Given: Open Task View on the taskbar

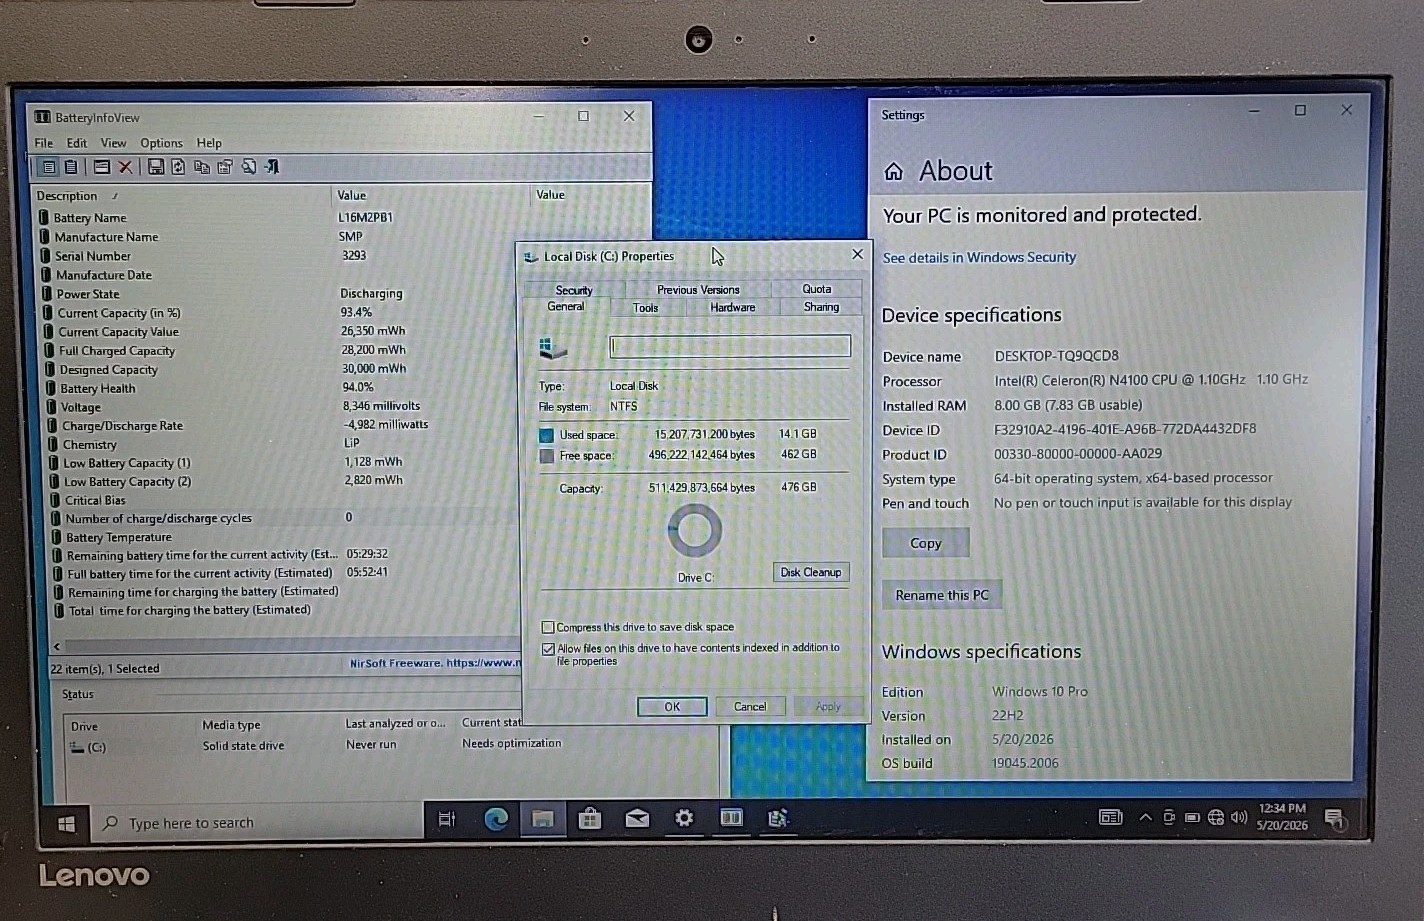Looking at the screenshot, I should point(447,819).
